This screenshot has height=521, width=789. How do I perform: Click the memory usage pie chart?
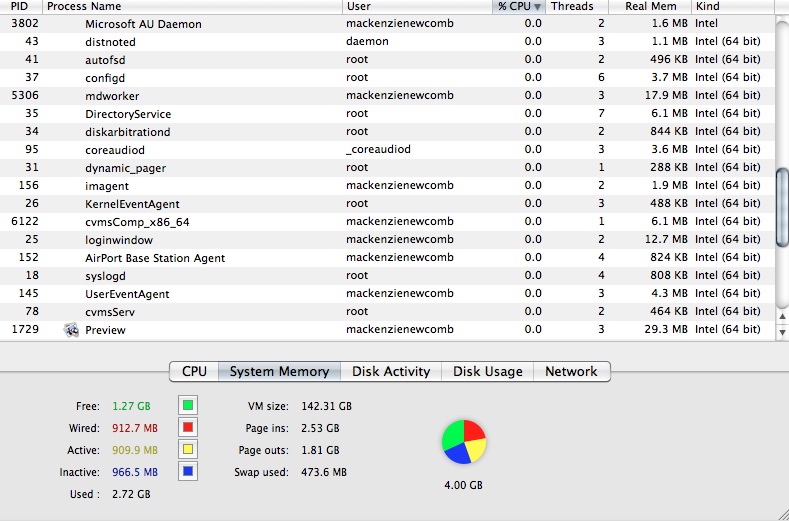click(x=464, y=442)
